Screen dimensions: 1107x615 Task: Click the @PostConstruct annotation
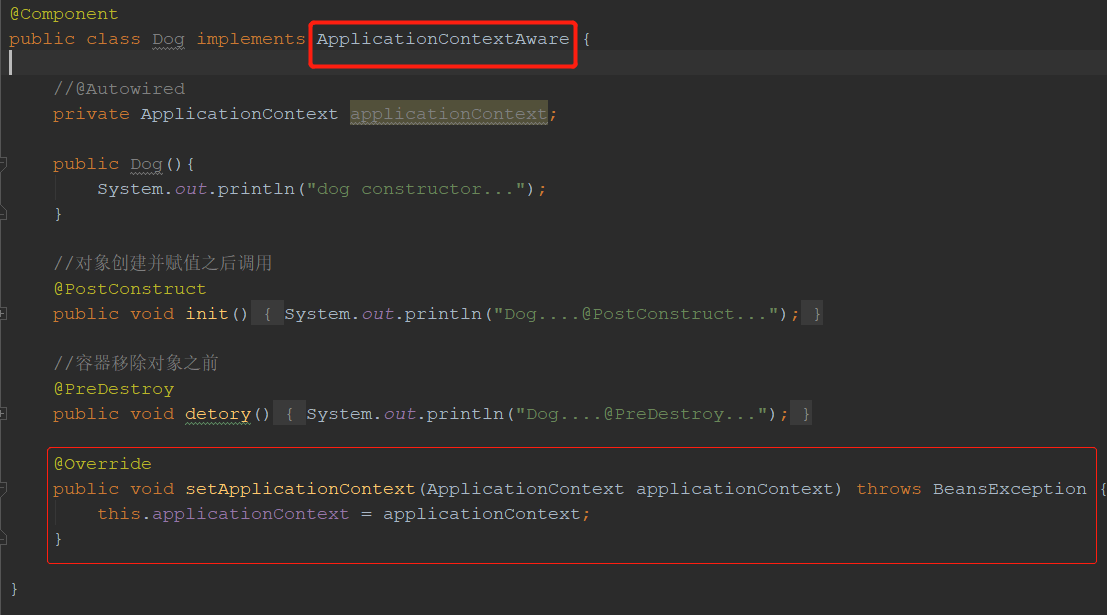(130, 289)
